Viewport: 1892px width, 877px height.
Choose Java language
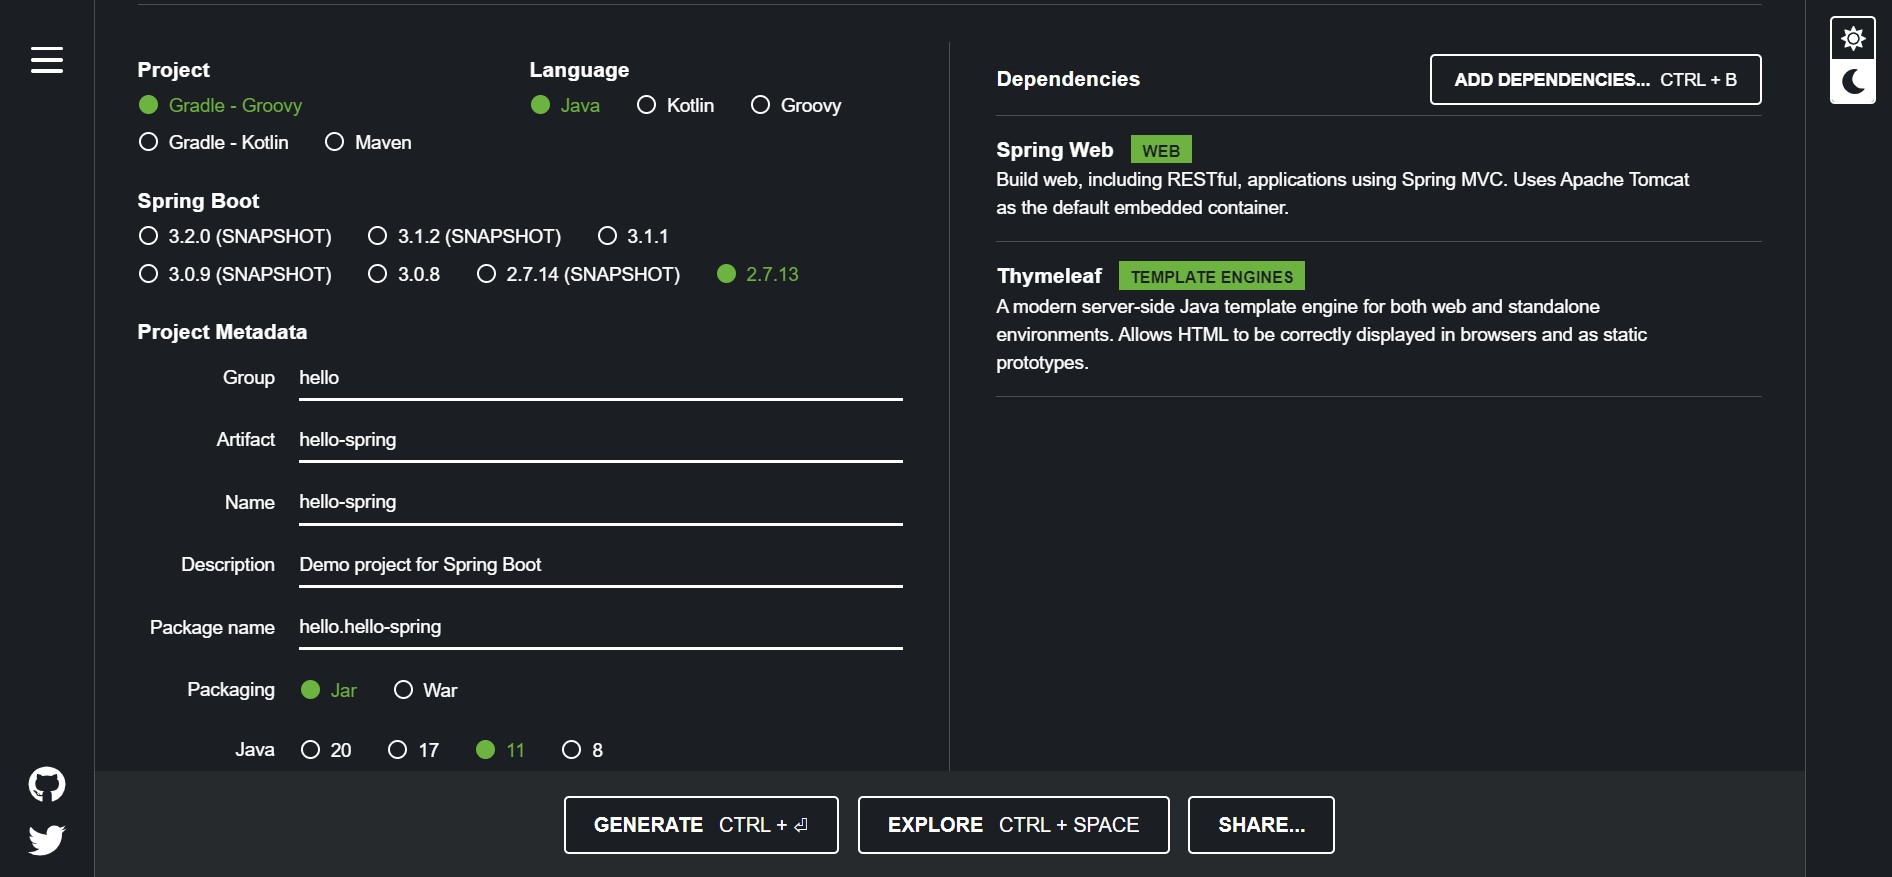point(565,105)
